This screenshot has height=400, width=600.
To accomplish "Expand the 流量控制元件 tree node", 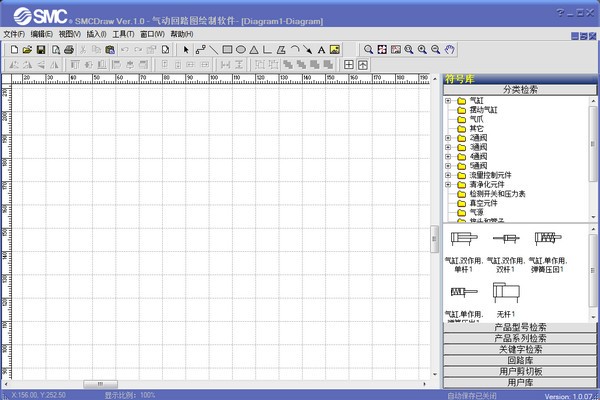I will (x=448, y=175).
